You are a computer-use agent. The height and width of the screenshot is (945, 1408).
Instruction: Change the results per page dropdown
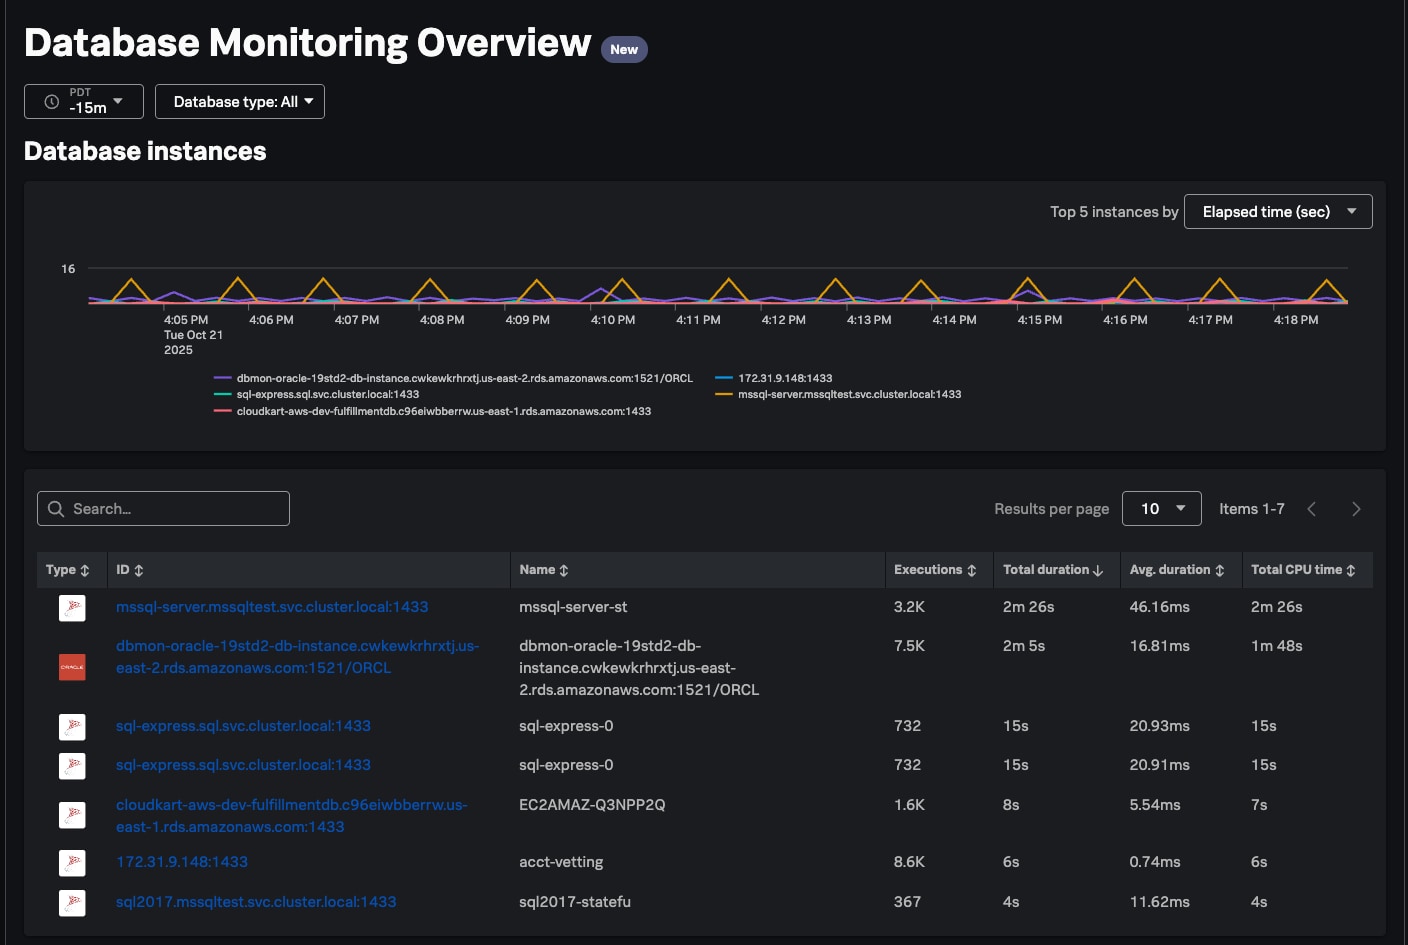tap(1161, 509)
